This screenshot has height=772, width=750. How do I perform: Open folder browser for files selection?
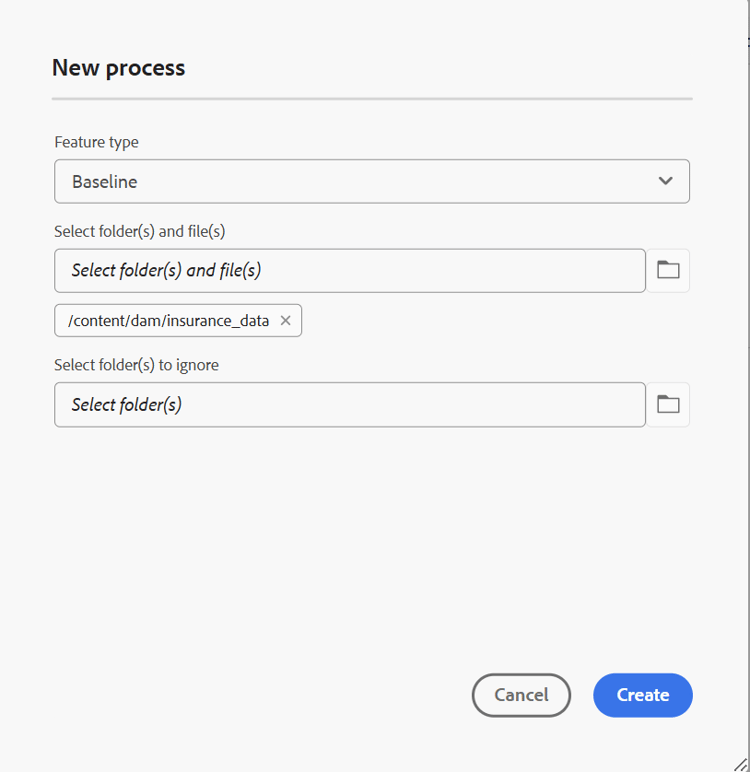pos(668,270)
